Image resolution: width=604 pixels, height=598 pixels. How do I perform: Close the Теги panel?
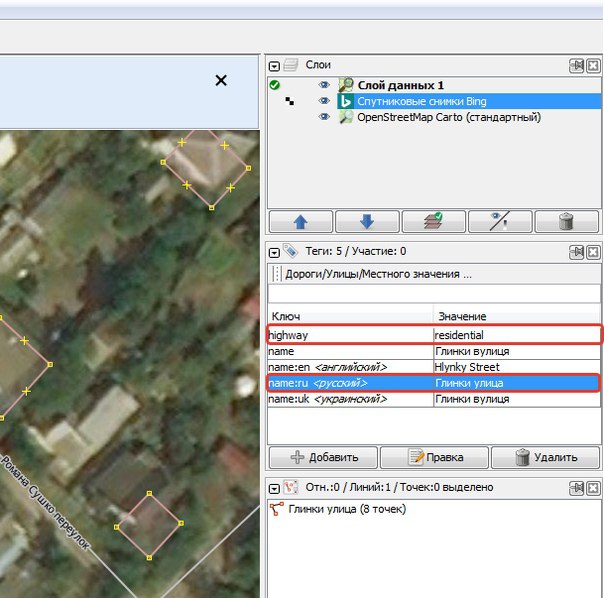tap(593, 252)
